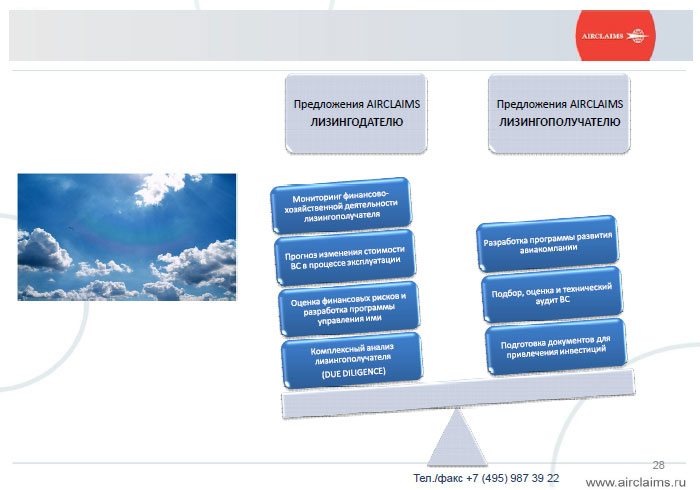Click 'Разработка программы развития авиакомпании' block
The width and height of the screenshot is (700, 490).
[x=548, y=244]
